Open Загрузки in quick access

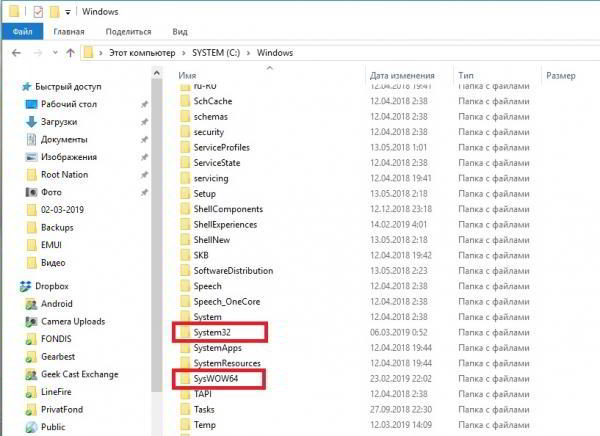click(59, 122)
